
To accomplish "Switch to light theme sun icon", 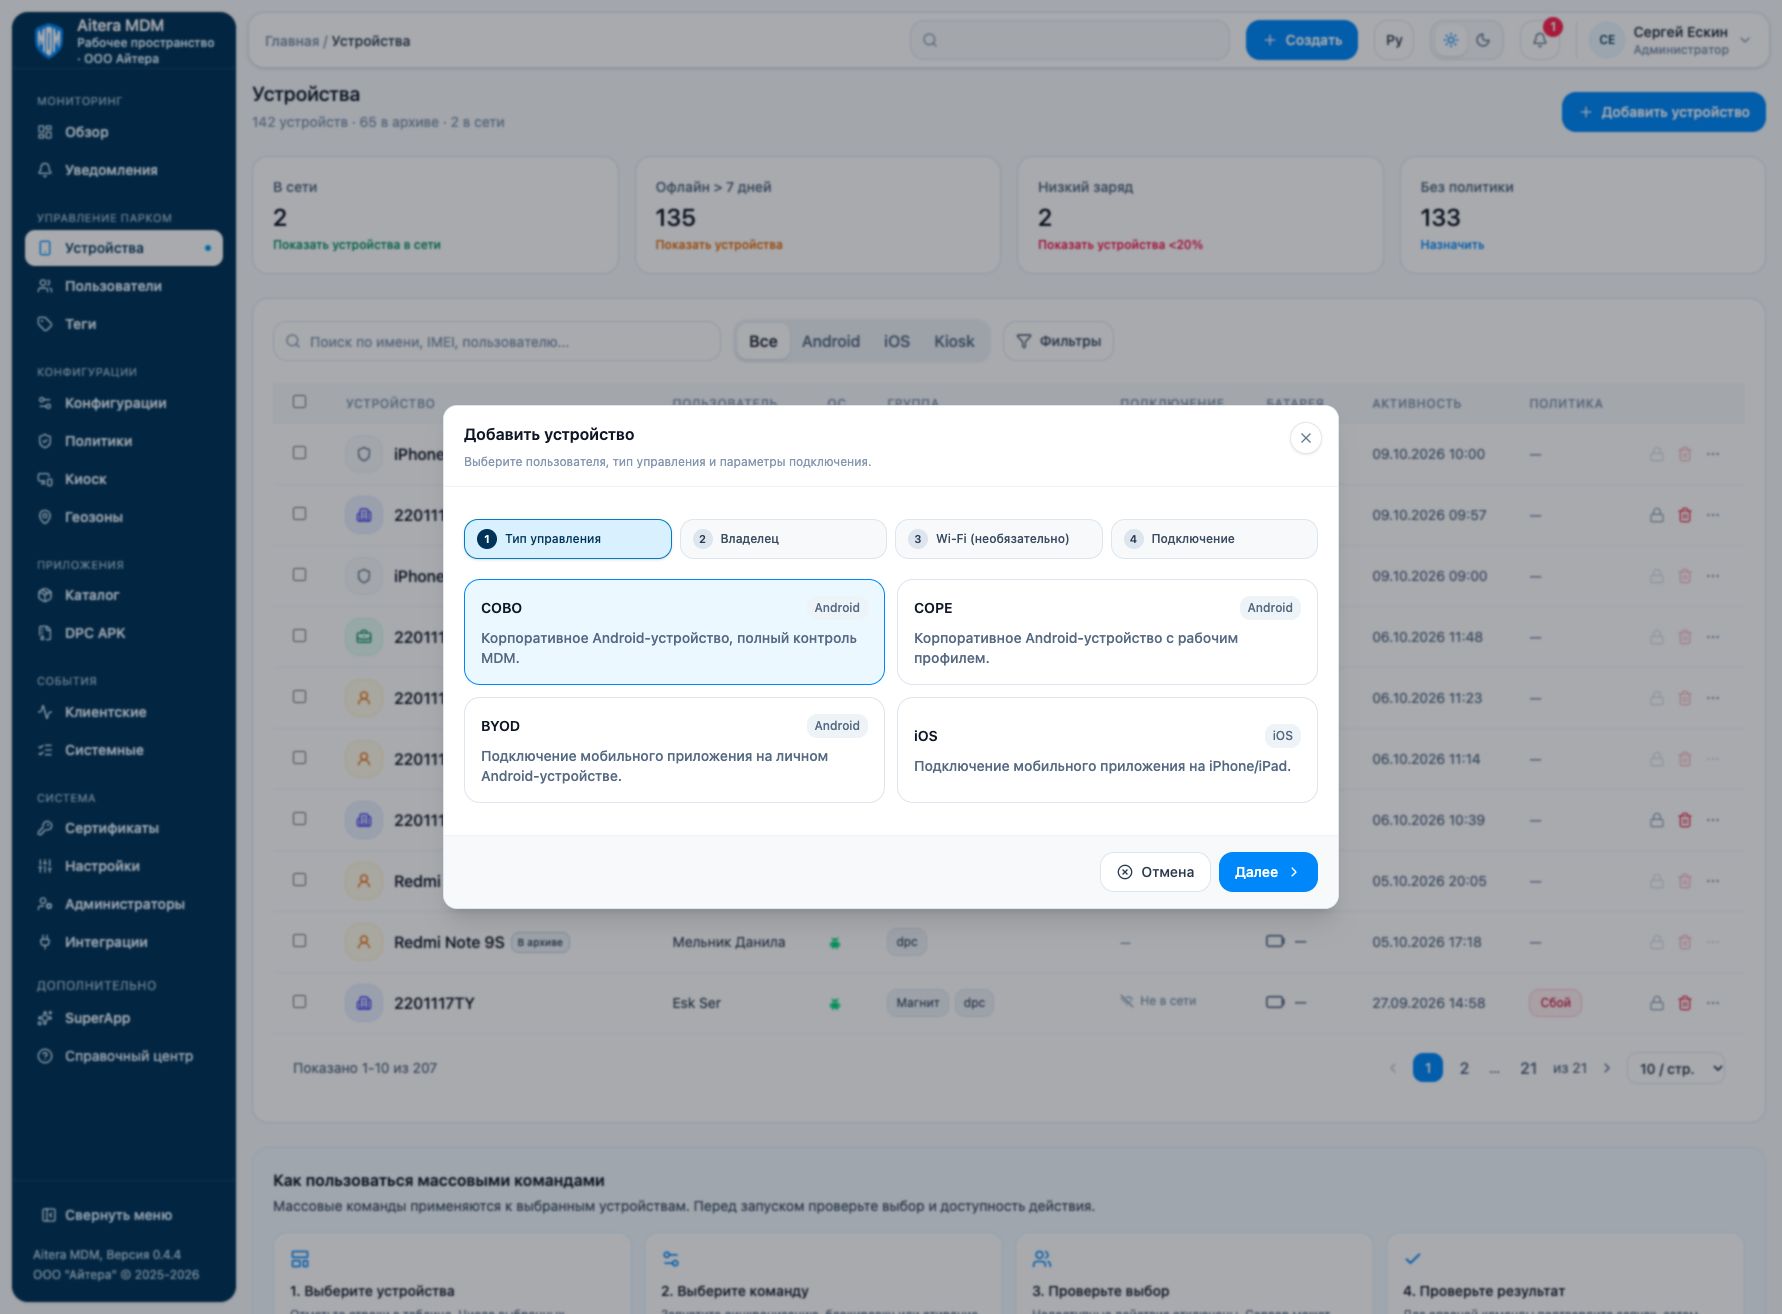I will pos(1451,40).
